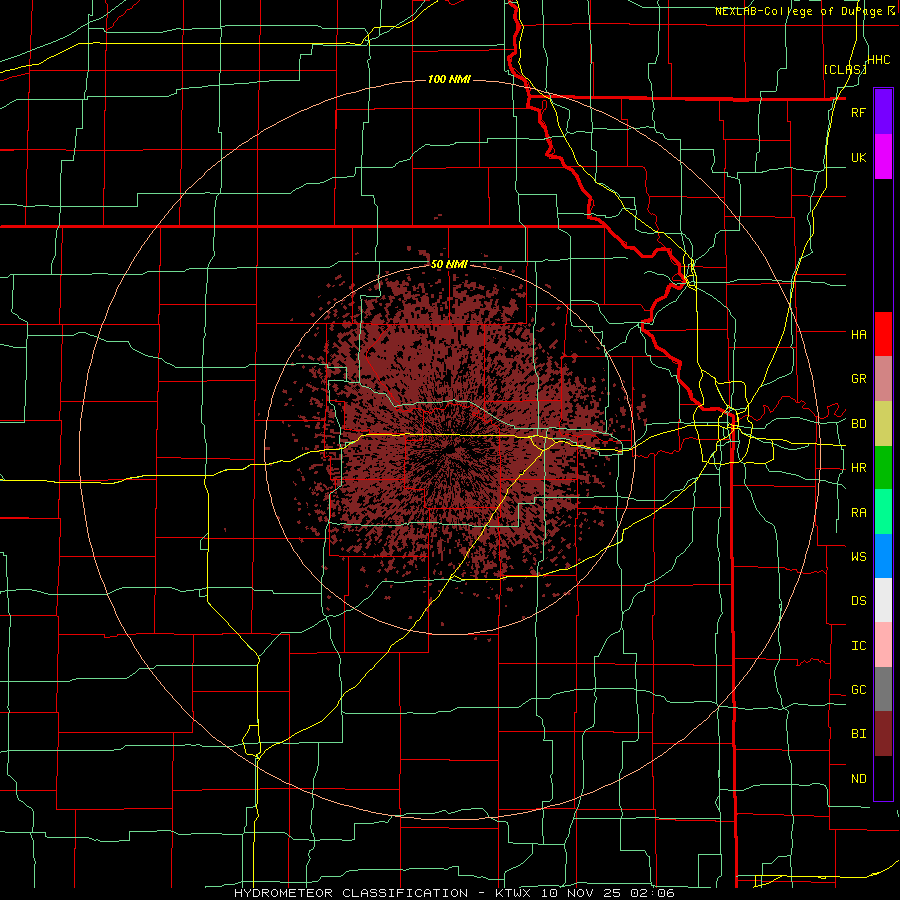
Task: Click the RF purple color swatch in legend
Action: (x=883, y=112)
